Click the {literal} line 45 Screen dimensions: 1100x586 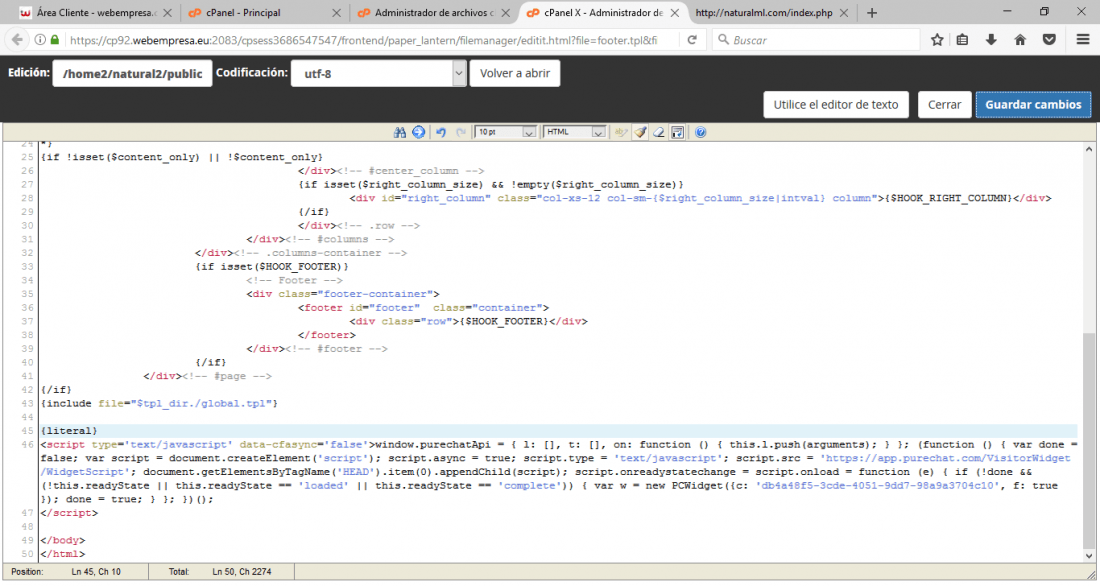(69, 431)
